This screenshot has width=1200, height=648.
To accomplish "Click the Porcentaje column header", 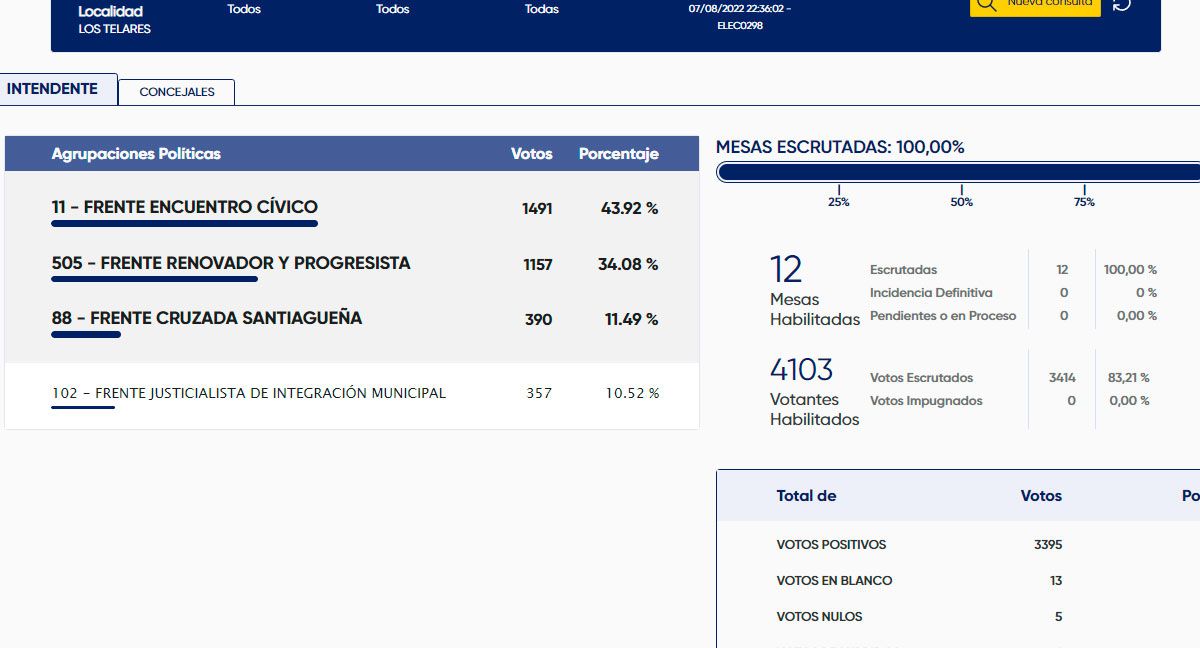I will click(618, 154).
